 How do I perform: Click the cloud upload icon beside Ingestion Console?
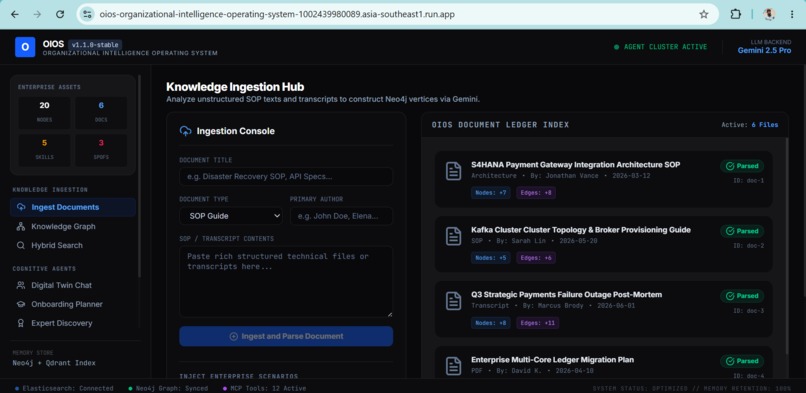(186, 131)
